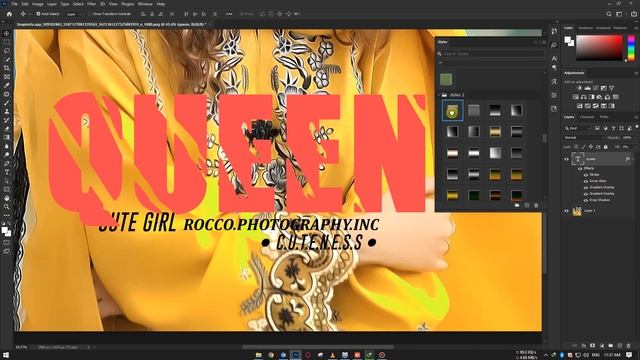
Task: Select the Hand tool
Action: tap(7, 198)
